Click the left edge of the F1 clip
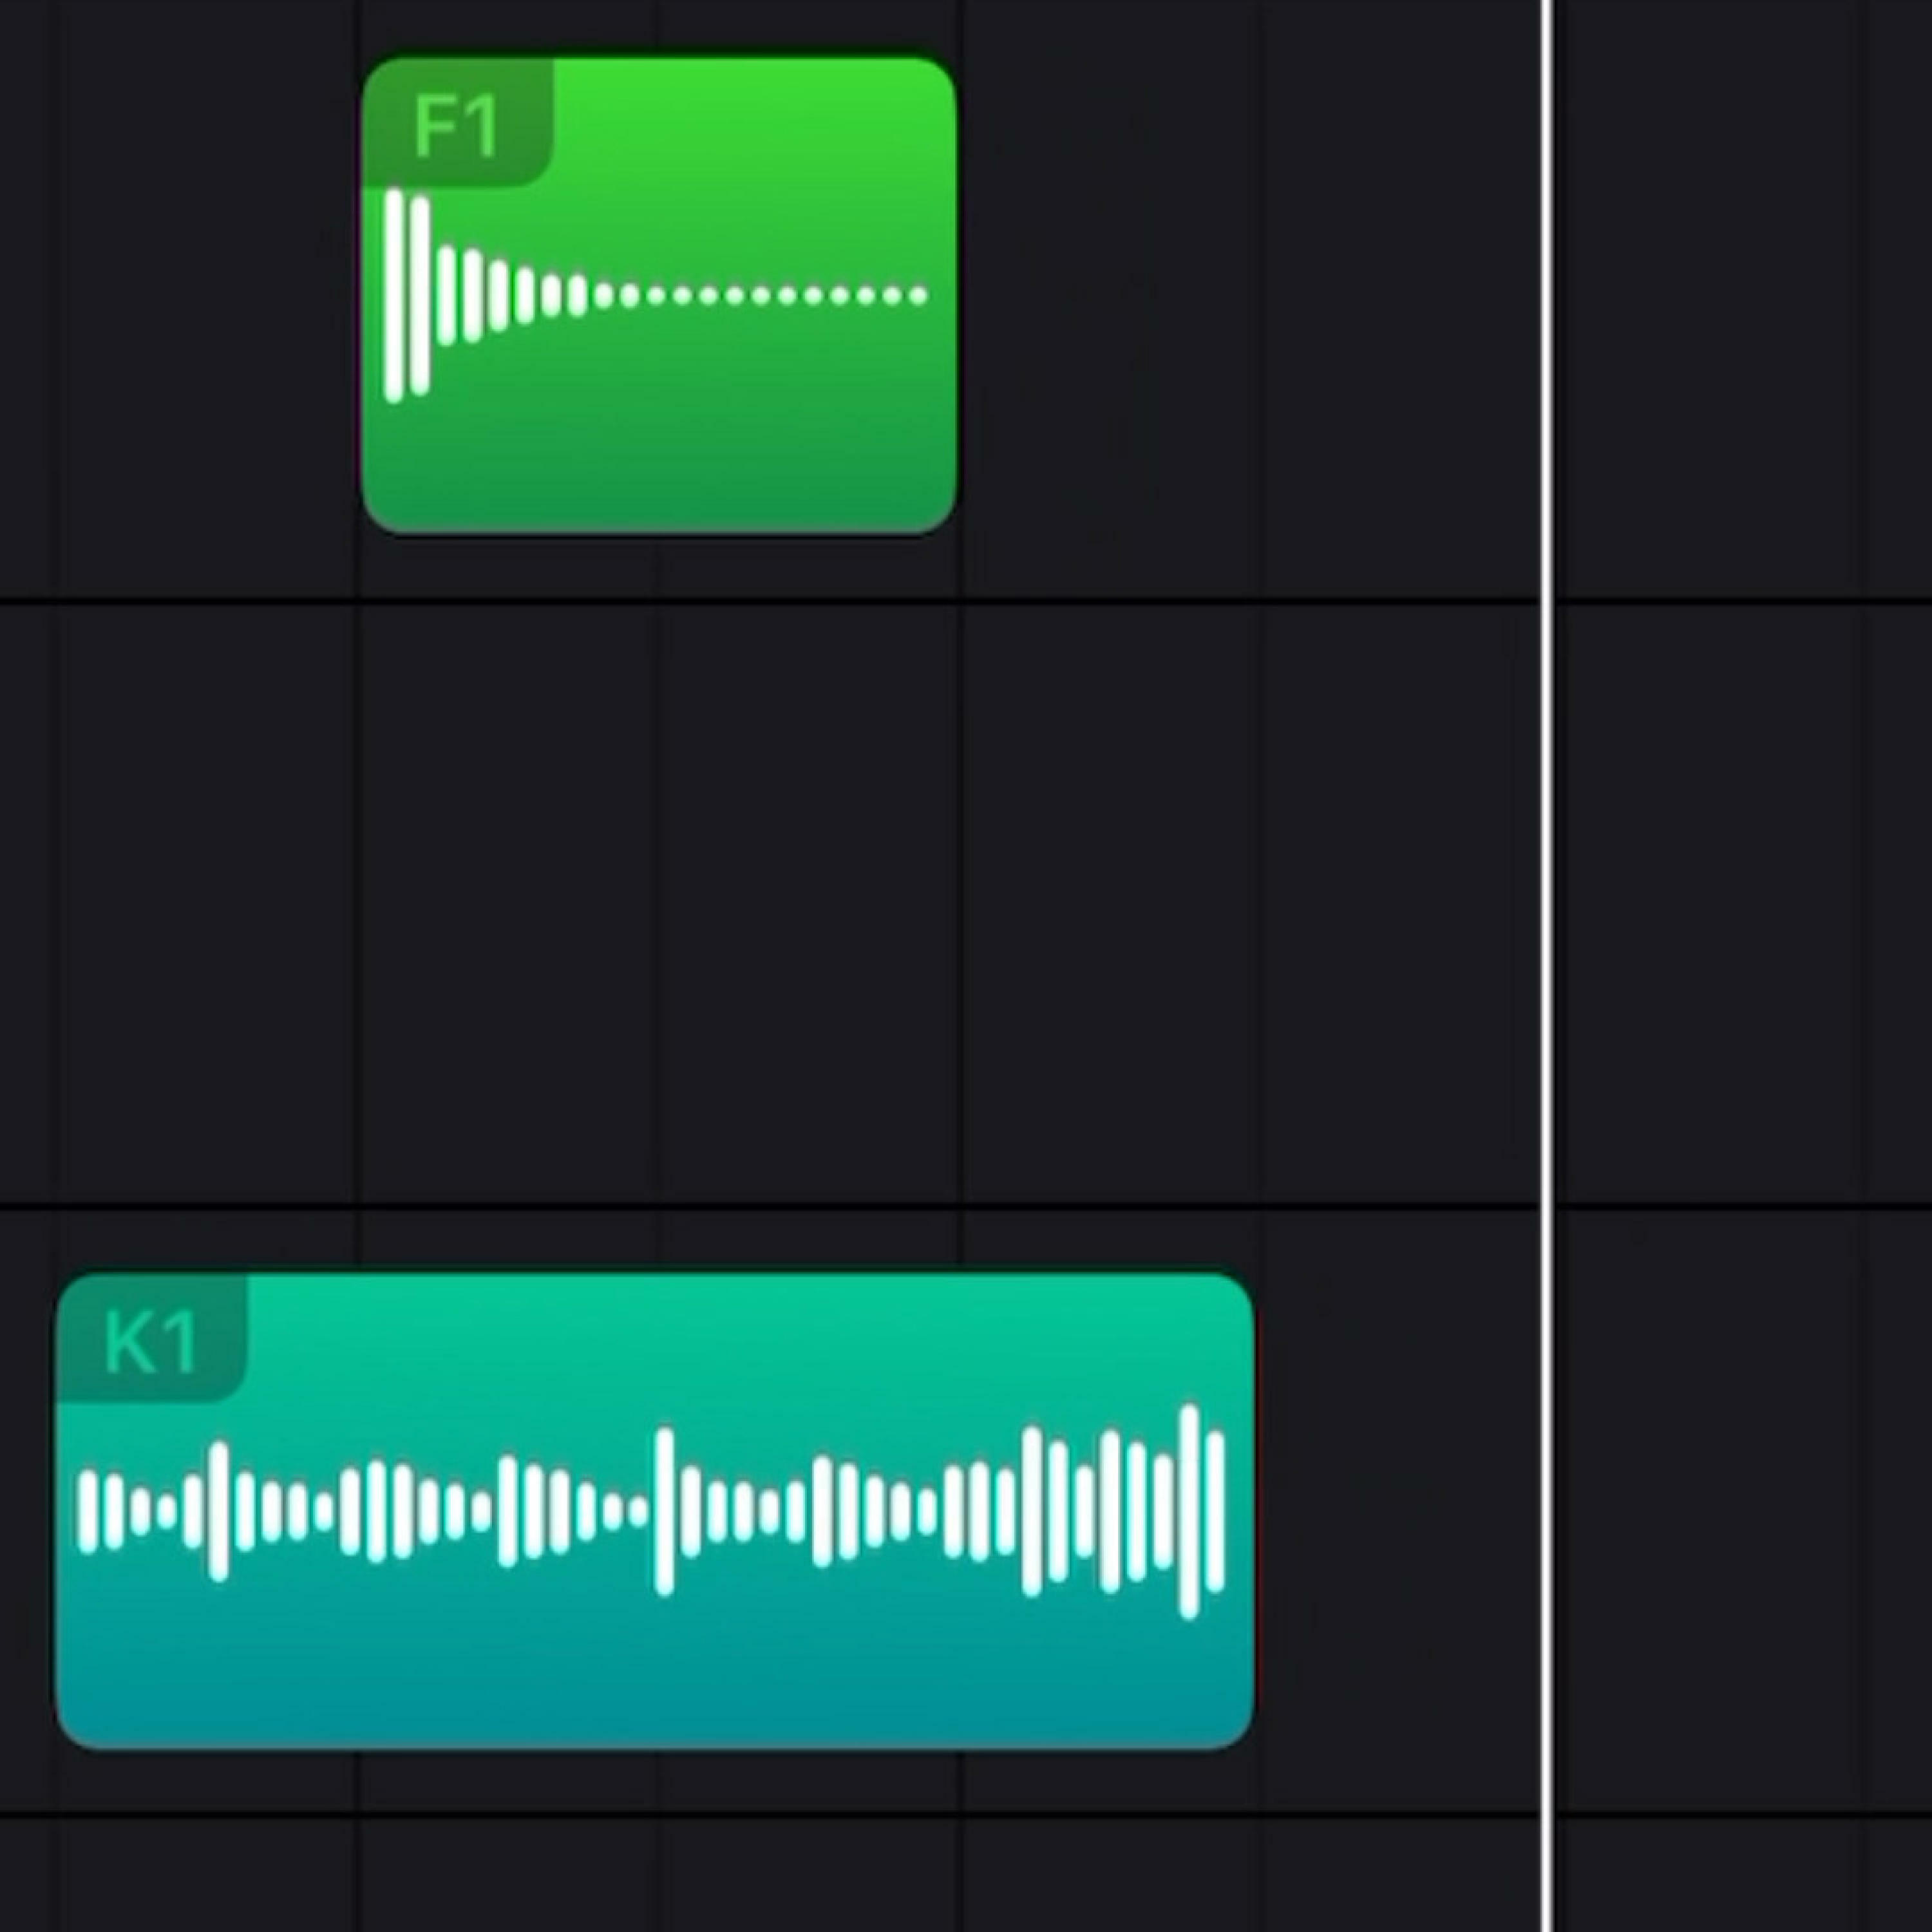The image size is (1932, 1932). 365,296
